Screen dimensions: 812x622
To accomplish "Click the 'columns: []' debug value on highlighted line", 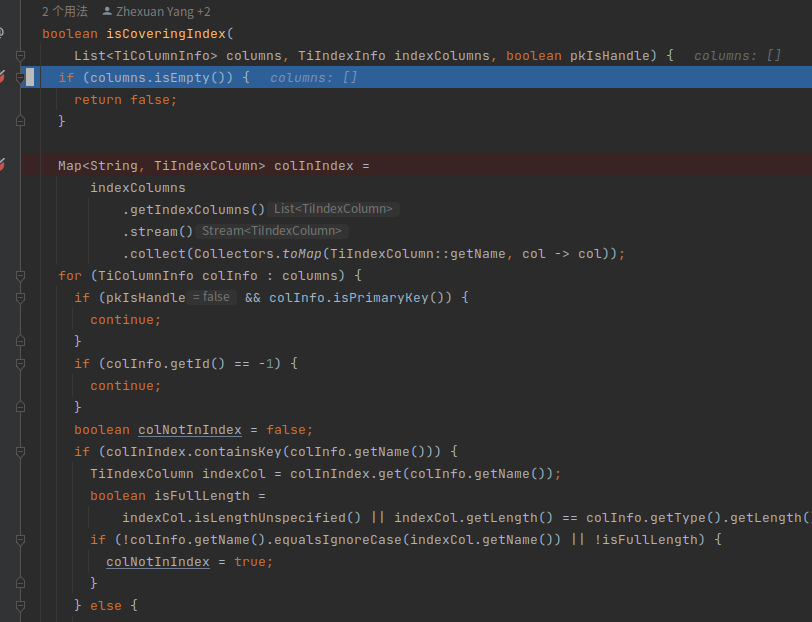I will [x=313, y=78].
